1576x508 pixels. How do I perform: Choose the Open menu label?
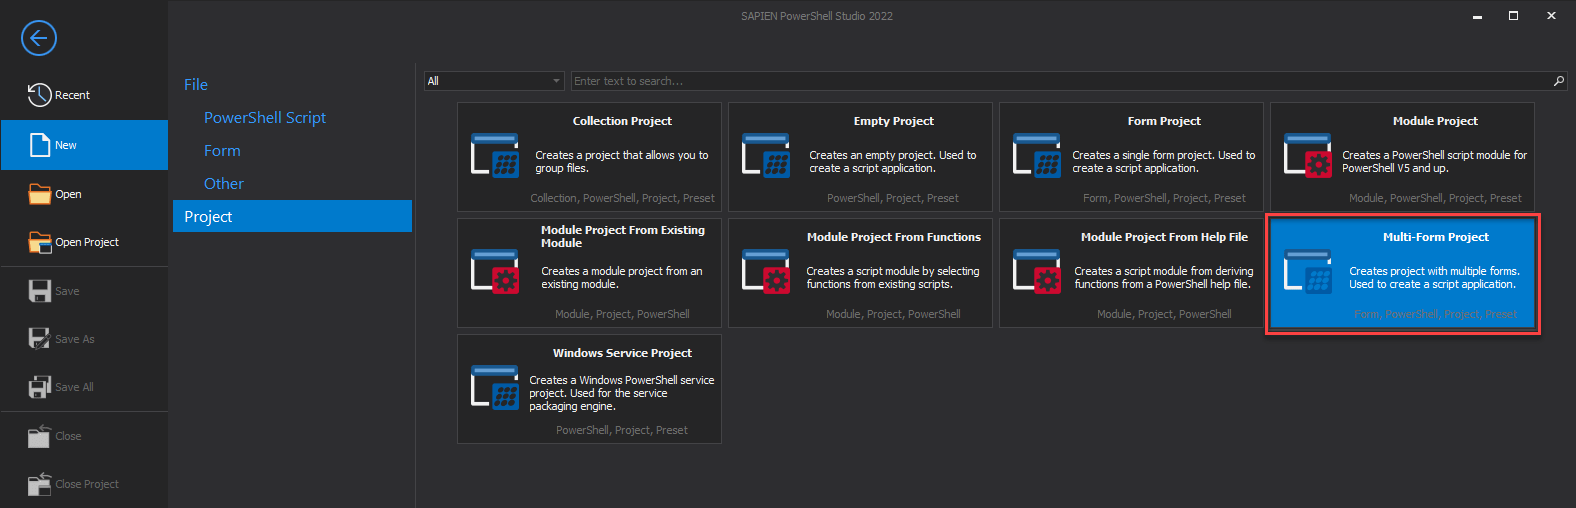click(x=68, y=194)
